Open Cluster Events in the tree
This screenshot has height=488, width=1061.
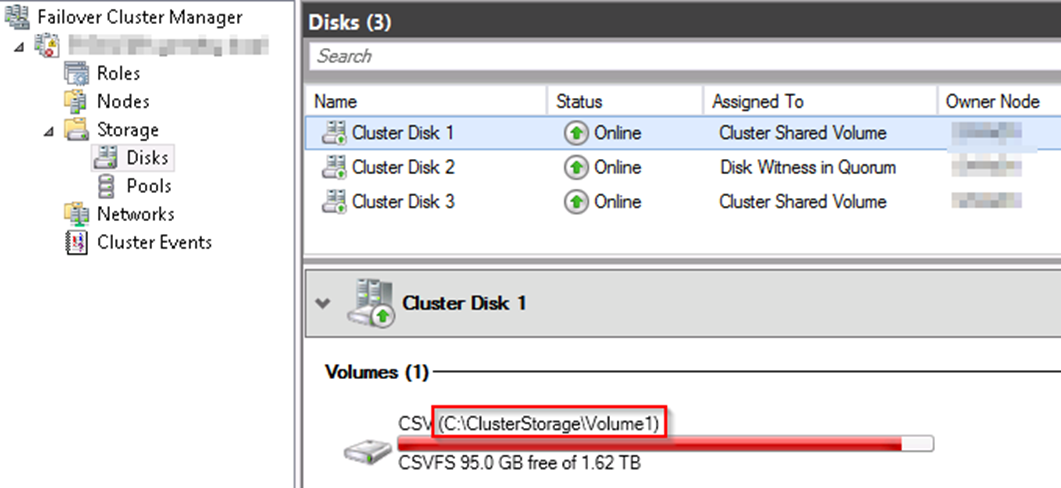(x=154, y=242)
